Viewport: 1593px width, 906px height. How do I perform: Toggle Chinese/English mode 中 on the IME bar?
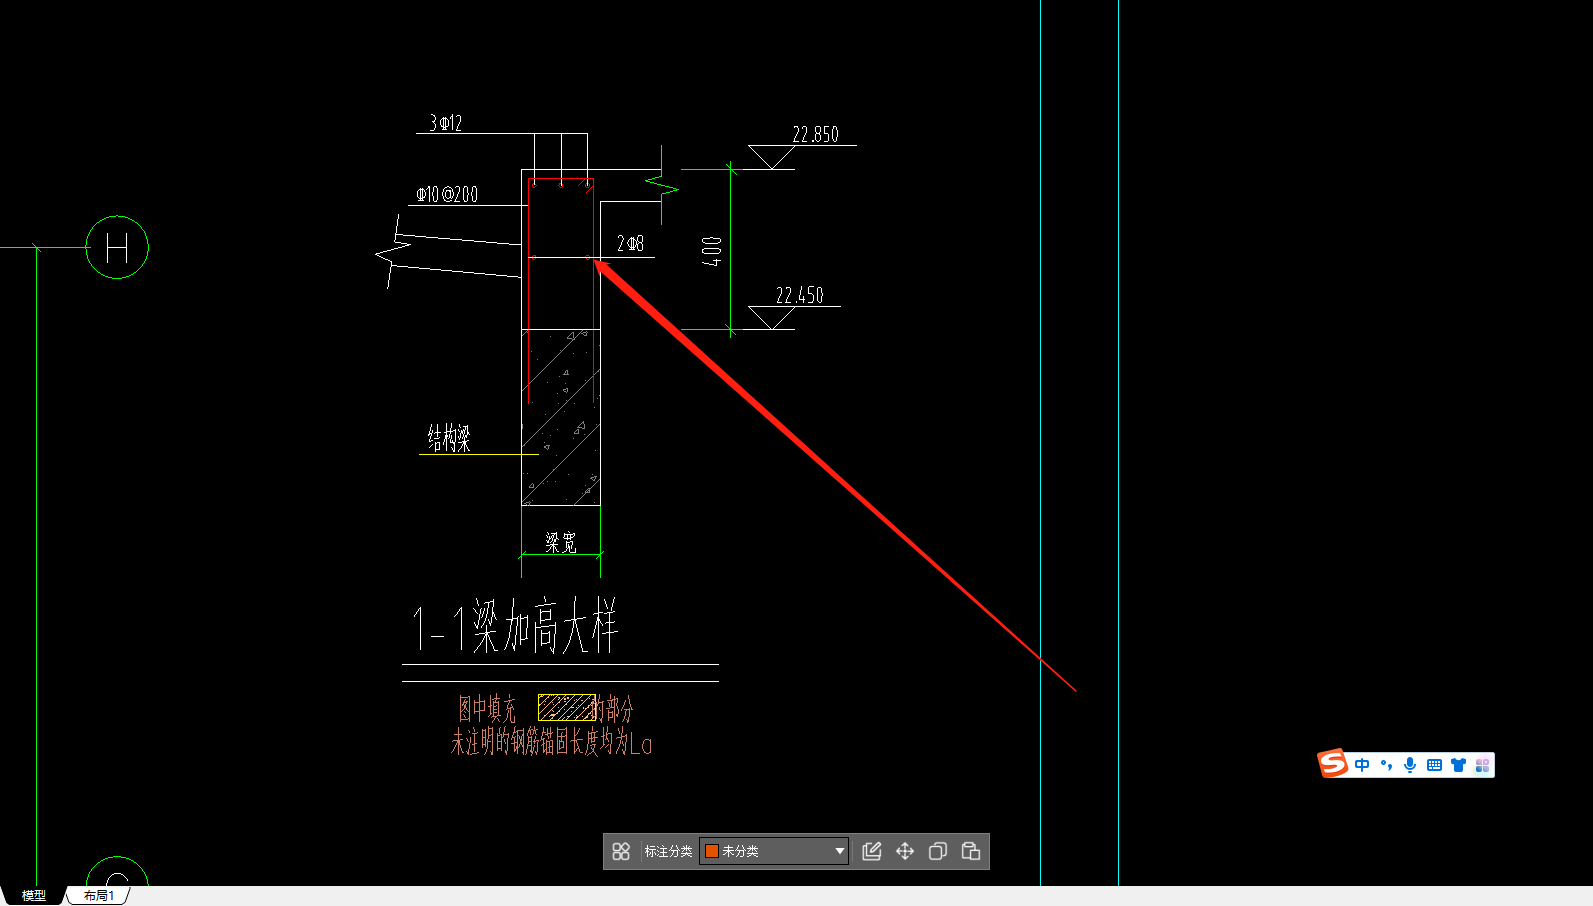click(x=1362, y=765)
